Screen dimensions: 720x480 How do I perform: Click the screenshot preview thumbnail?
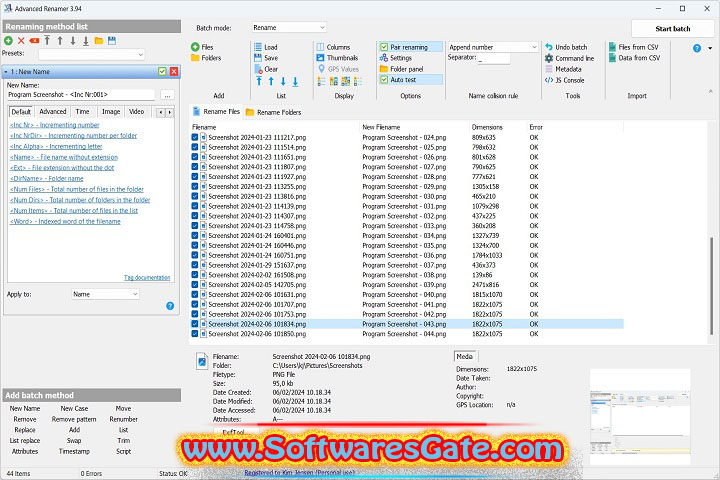click(x=640, y=417)
